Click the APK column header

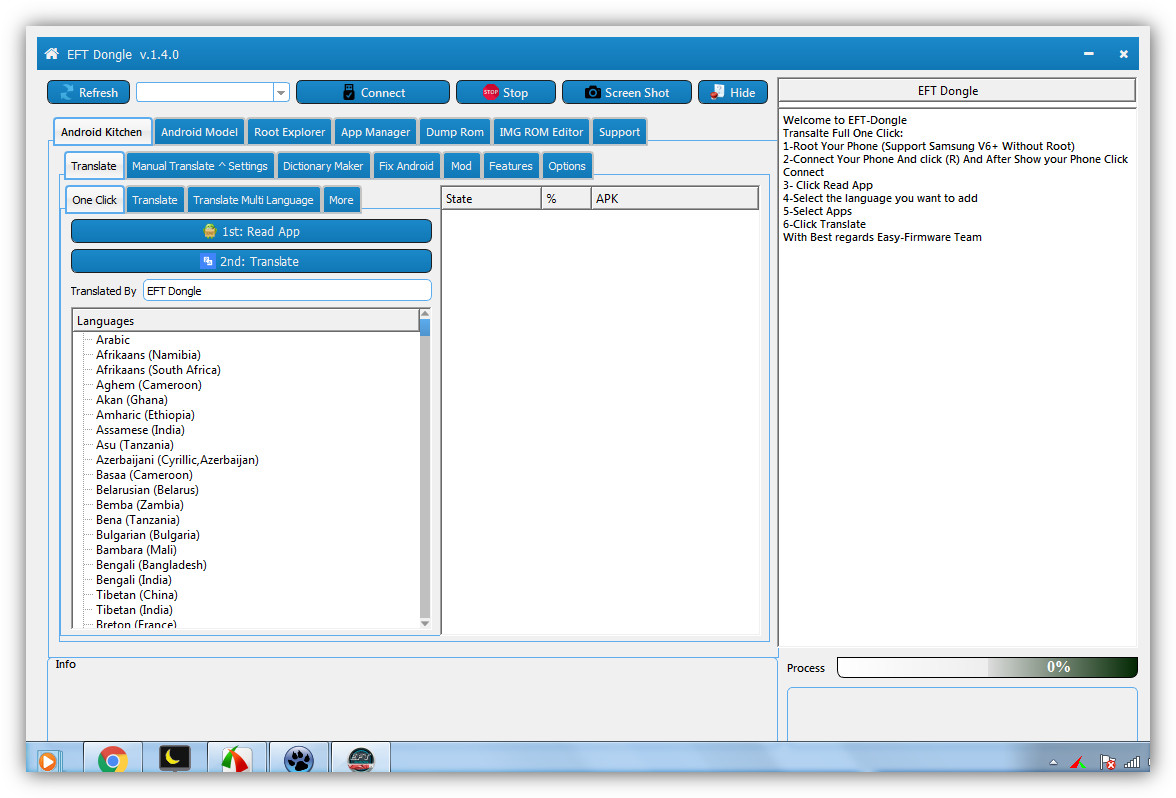(674, 199)
